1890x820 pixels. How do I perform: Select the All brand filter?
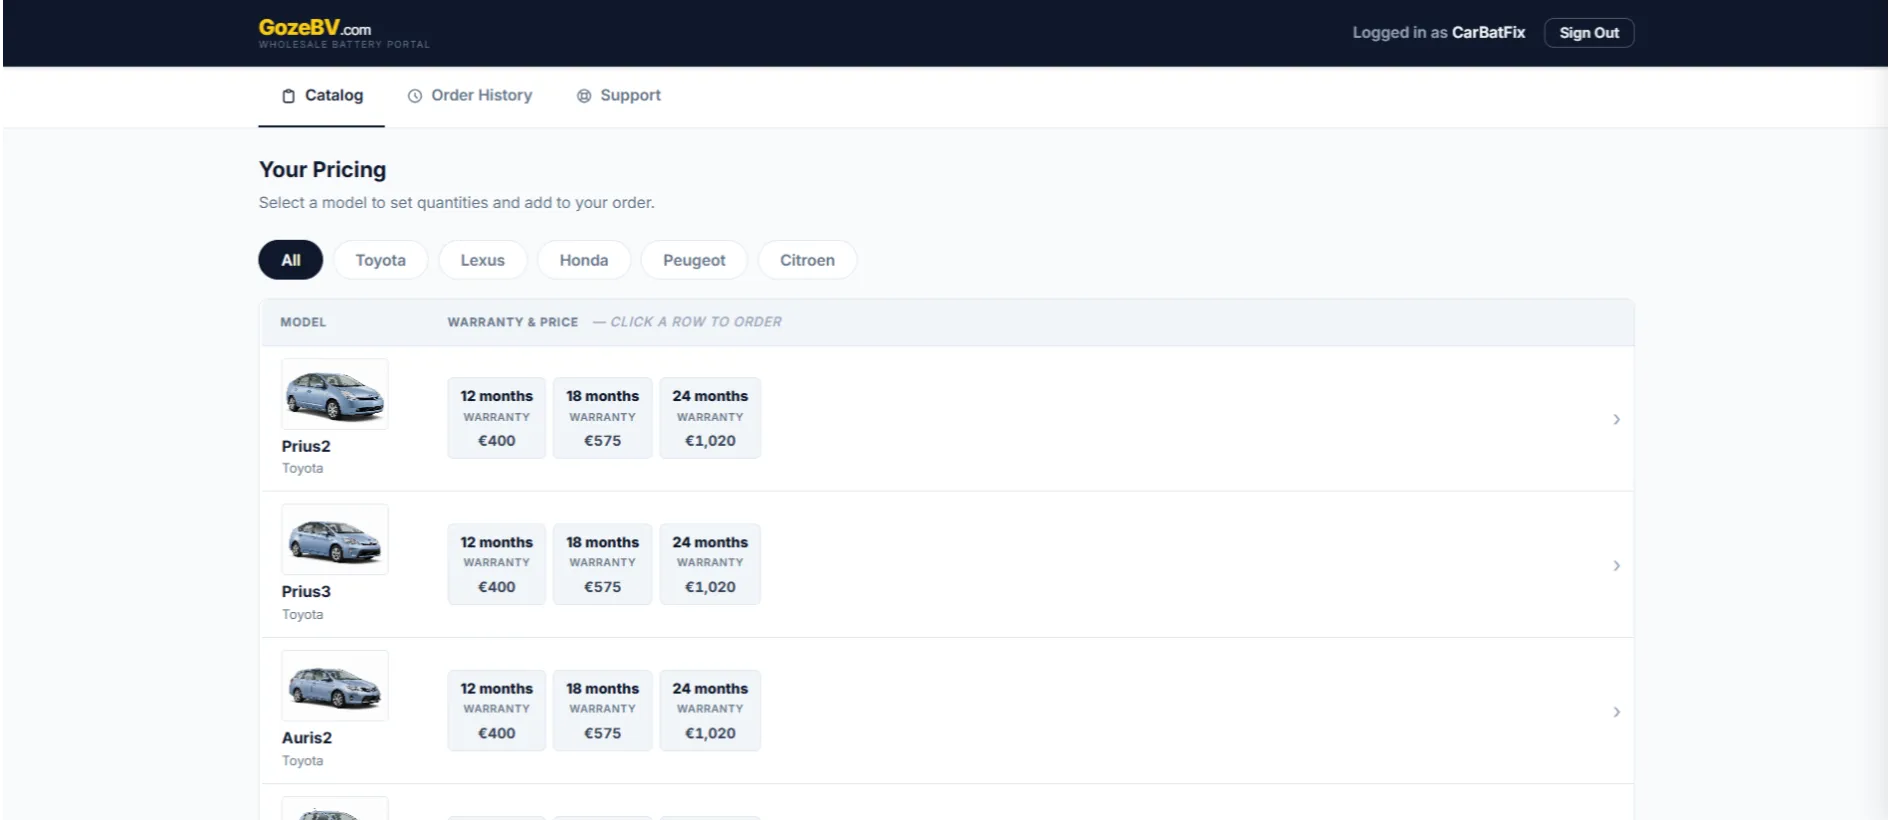pyautogui.click(x=291, y=260)
